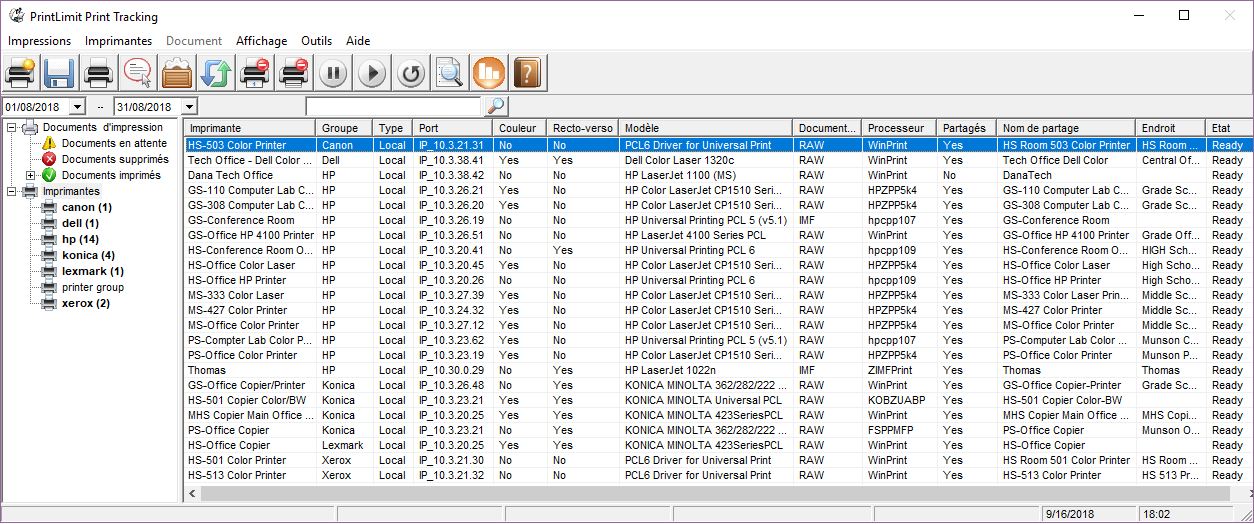Click the search magnifier button
The image size is (1254, 524).
coord(495,106)
